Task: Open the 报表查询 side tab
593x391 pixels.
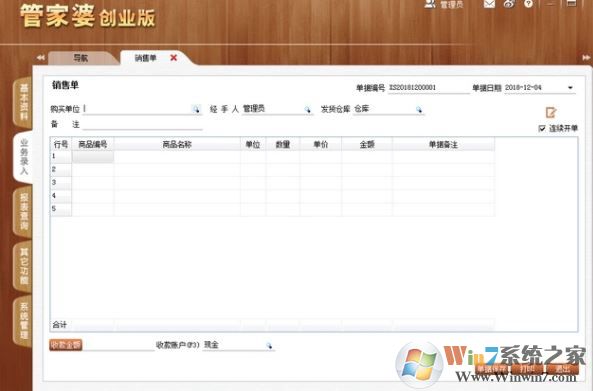Action: click(23, 212)
